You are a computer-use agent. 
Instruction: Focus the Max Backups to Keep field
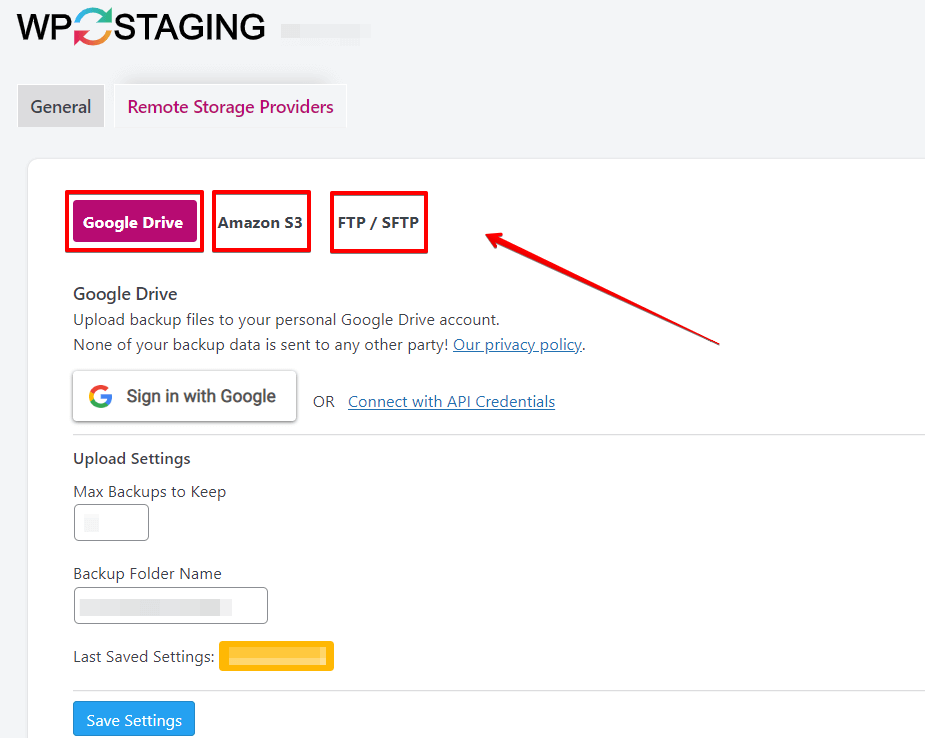pyautogui.click(x=111, y=523)
